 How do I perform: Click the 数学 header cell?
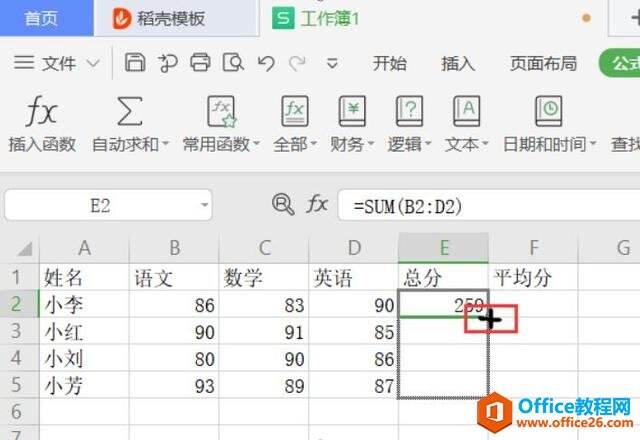point(264,277)
